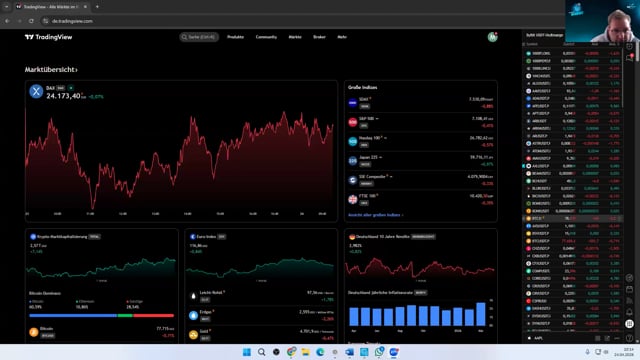
Task: Select the AAPL symbol at the watchlist bottom
Action: [538, 338]
